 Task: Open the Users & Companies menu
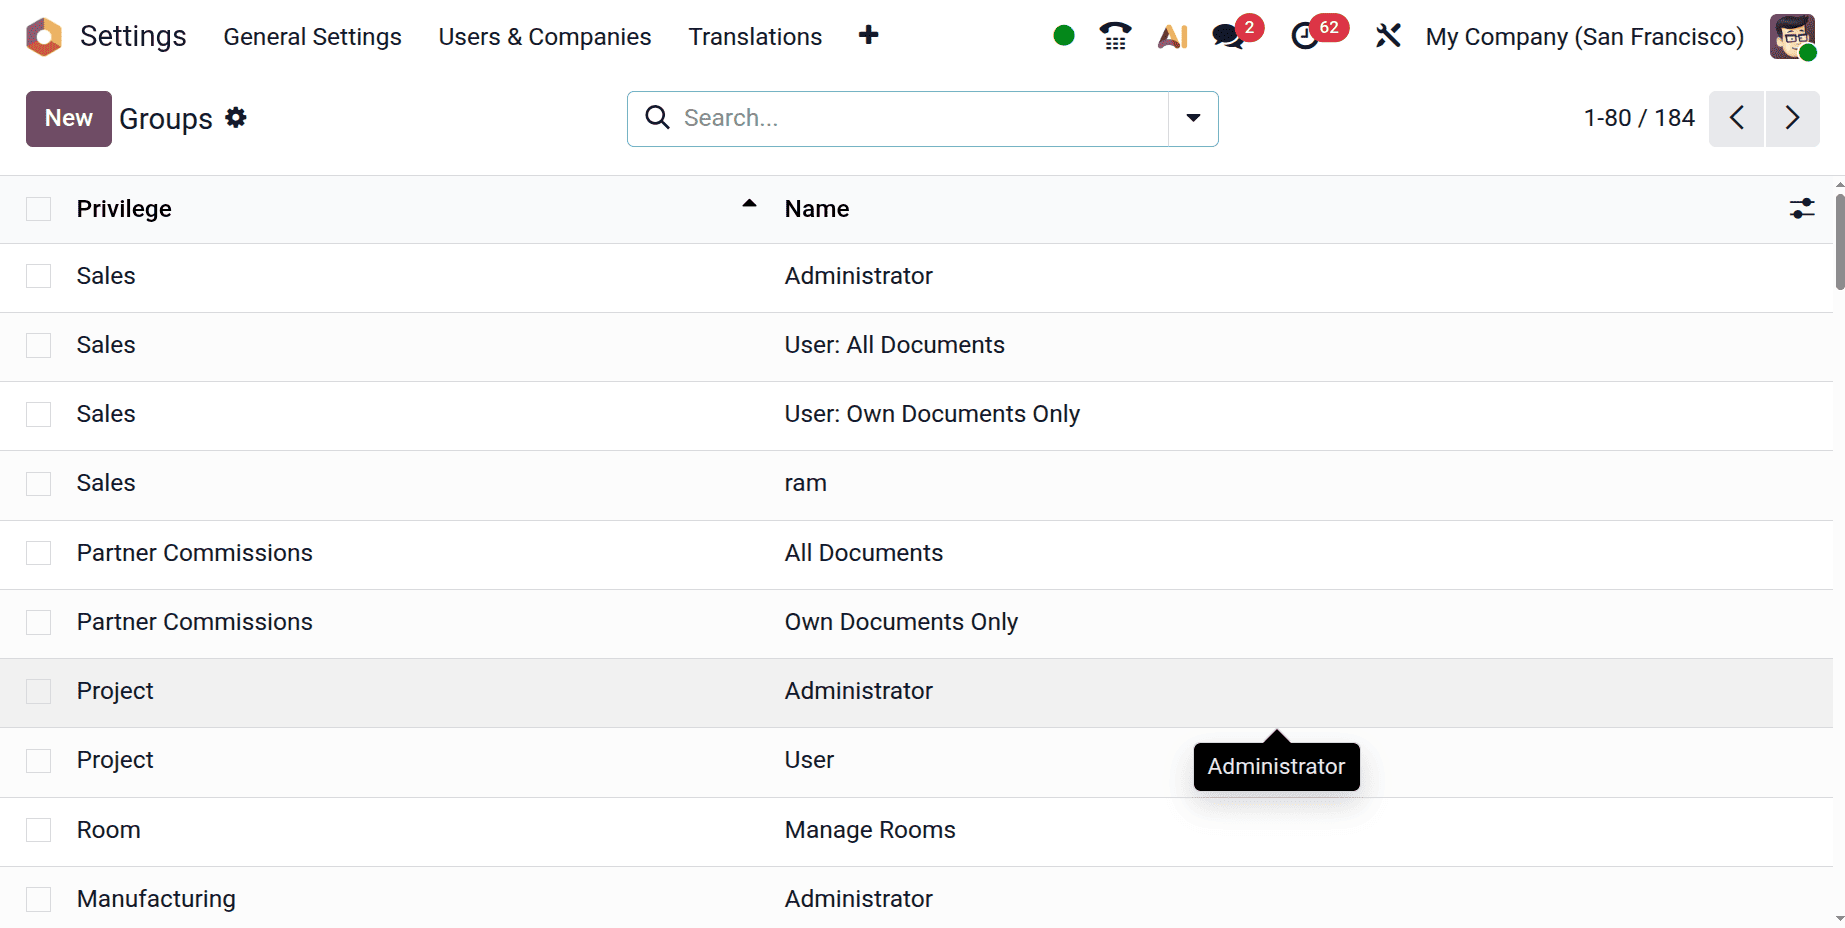click(544, 36)
